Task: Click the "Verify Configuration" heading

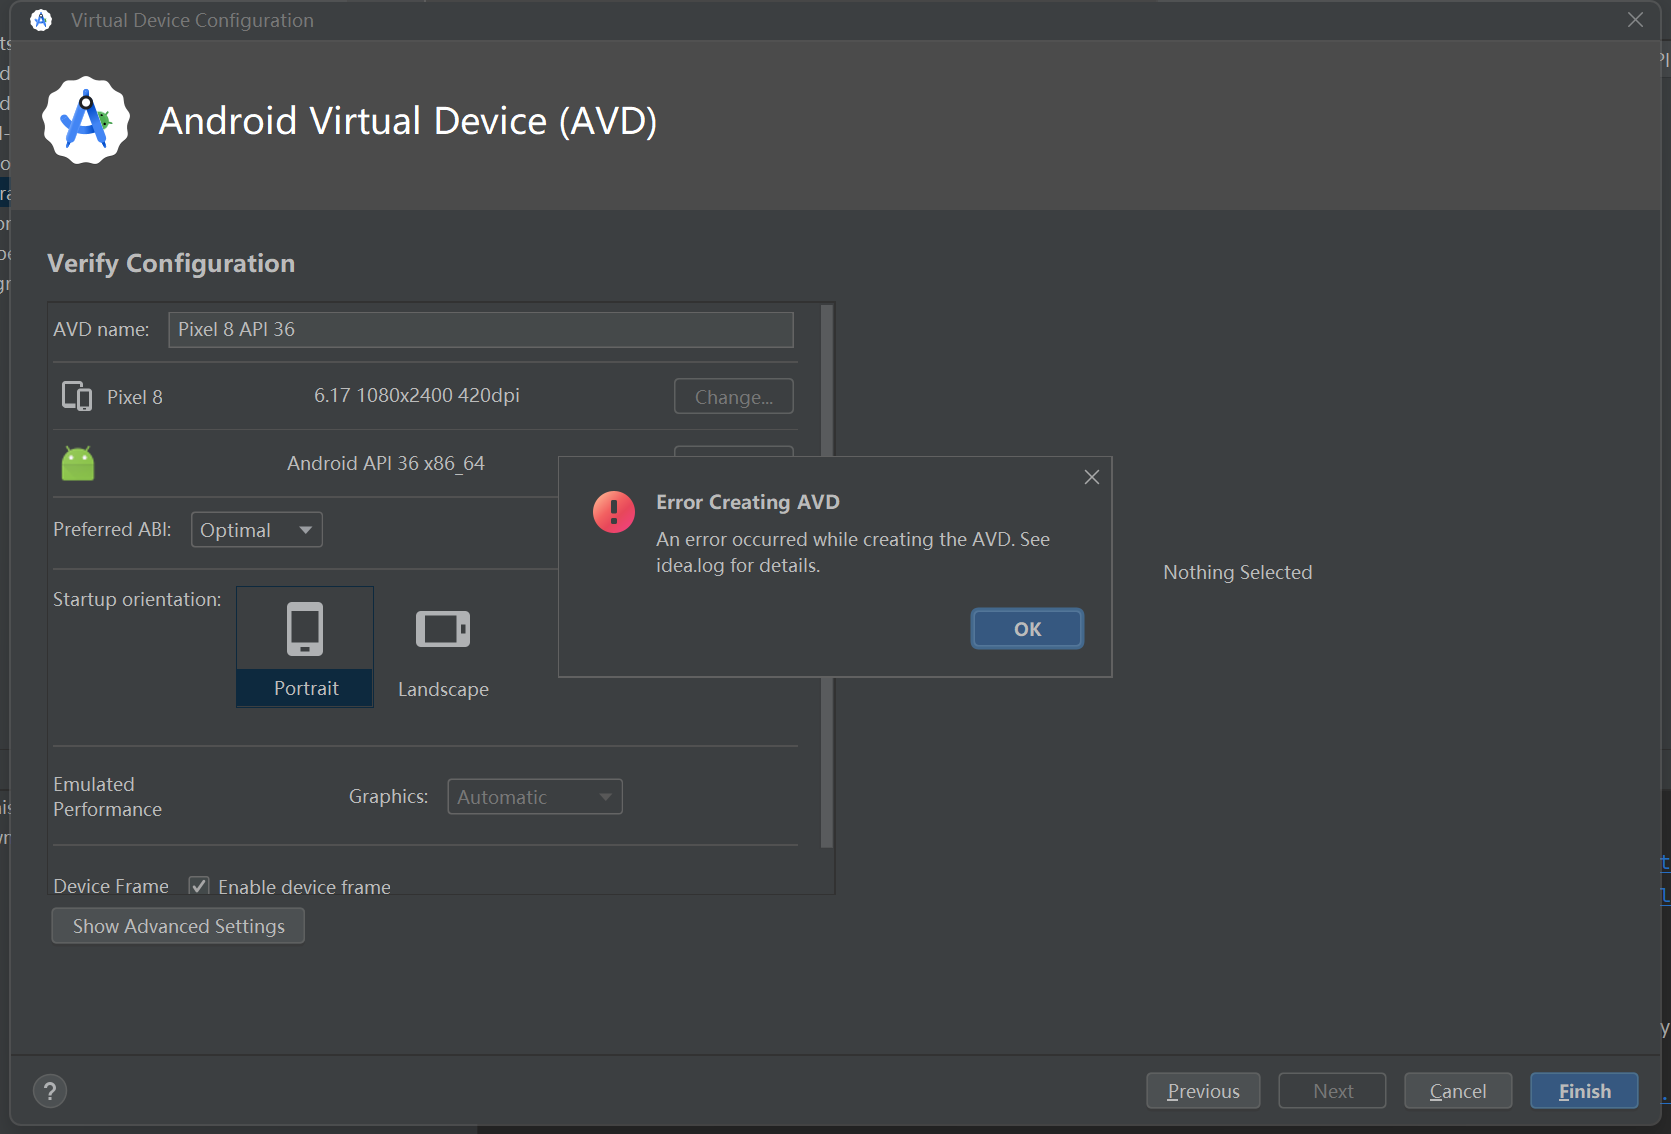Action: [171, 263]
